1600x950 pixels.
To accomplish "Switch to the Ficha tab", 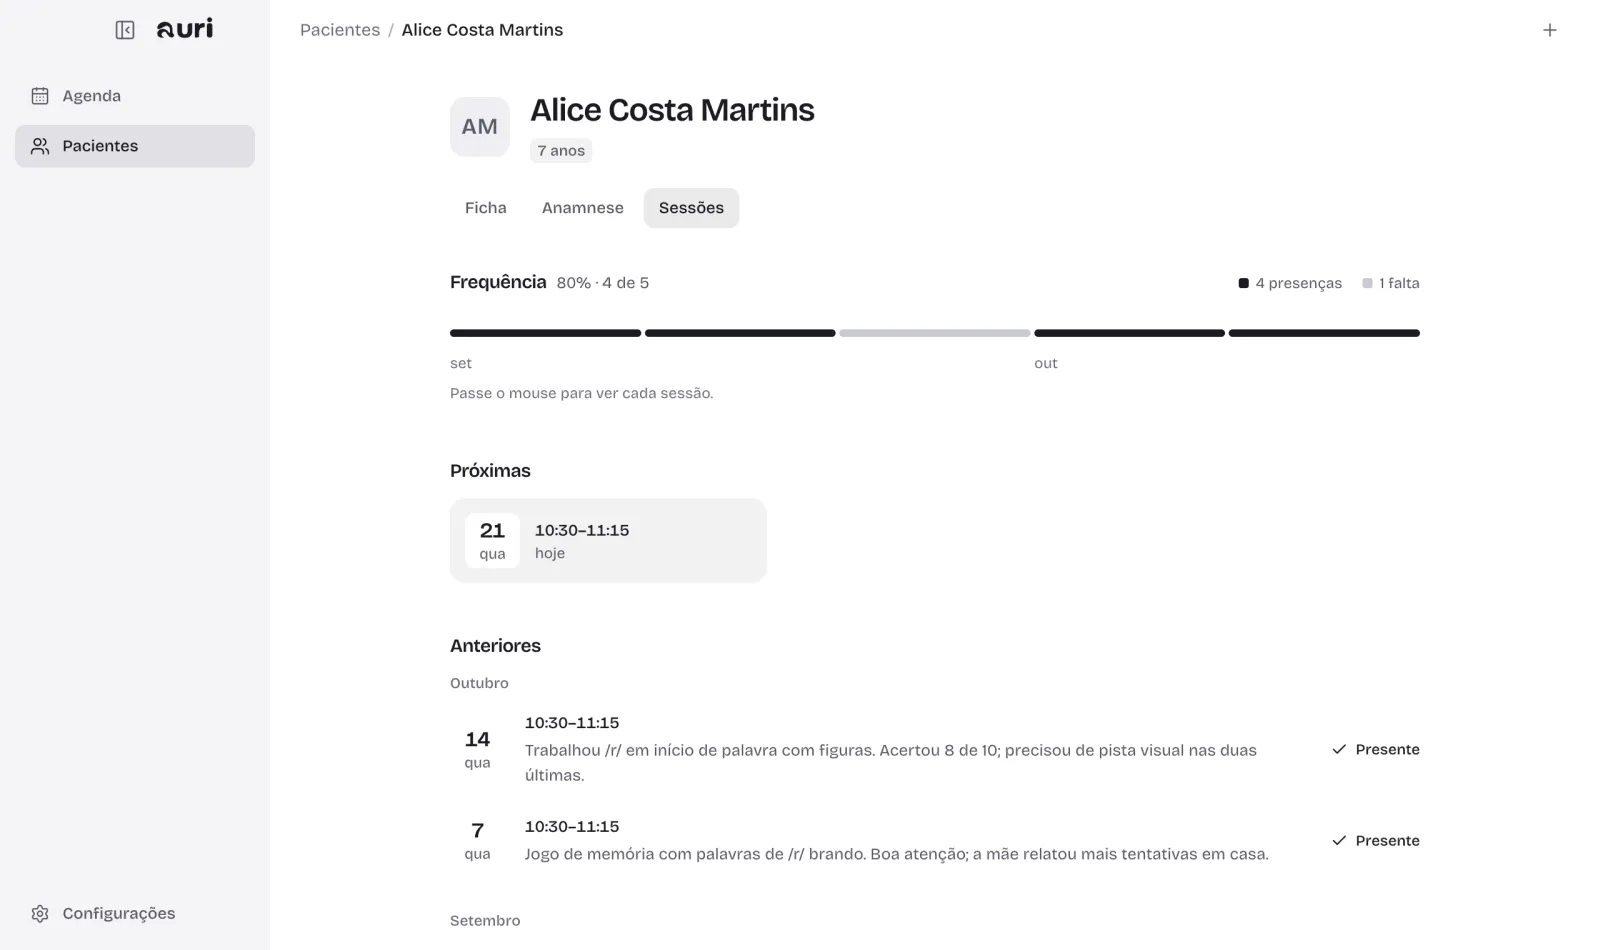I will [x=485, y=208].
